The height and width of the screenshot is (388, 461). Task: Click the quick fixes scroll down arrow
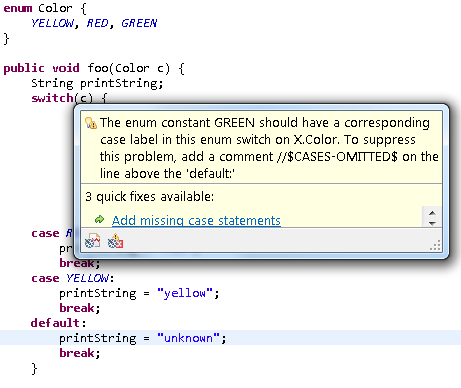click(432, 223)
